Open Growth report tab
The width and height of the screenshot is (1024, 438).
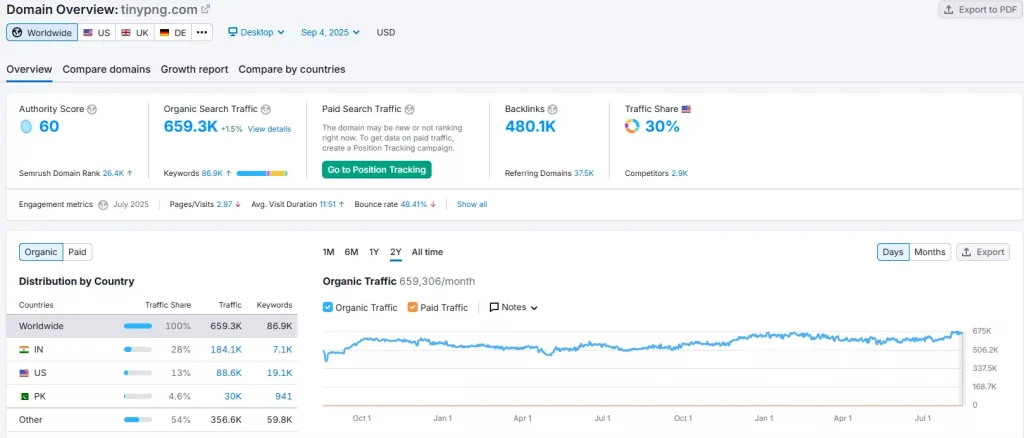click(195, 69)
